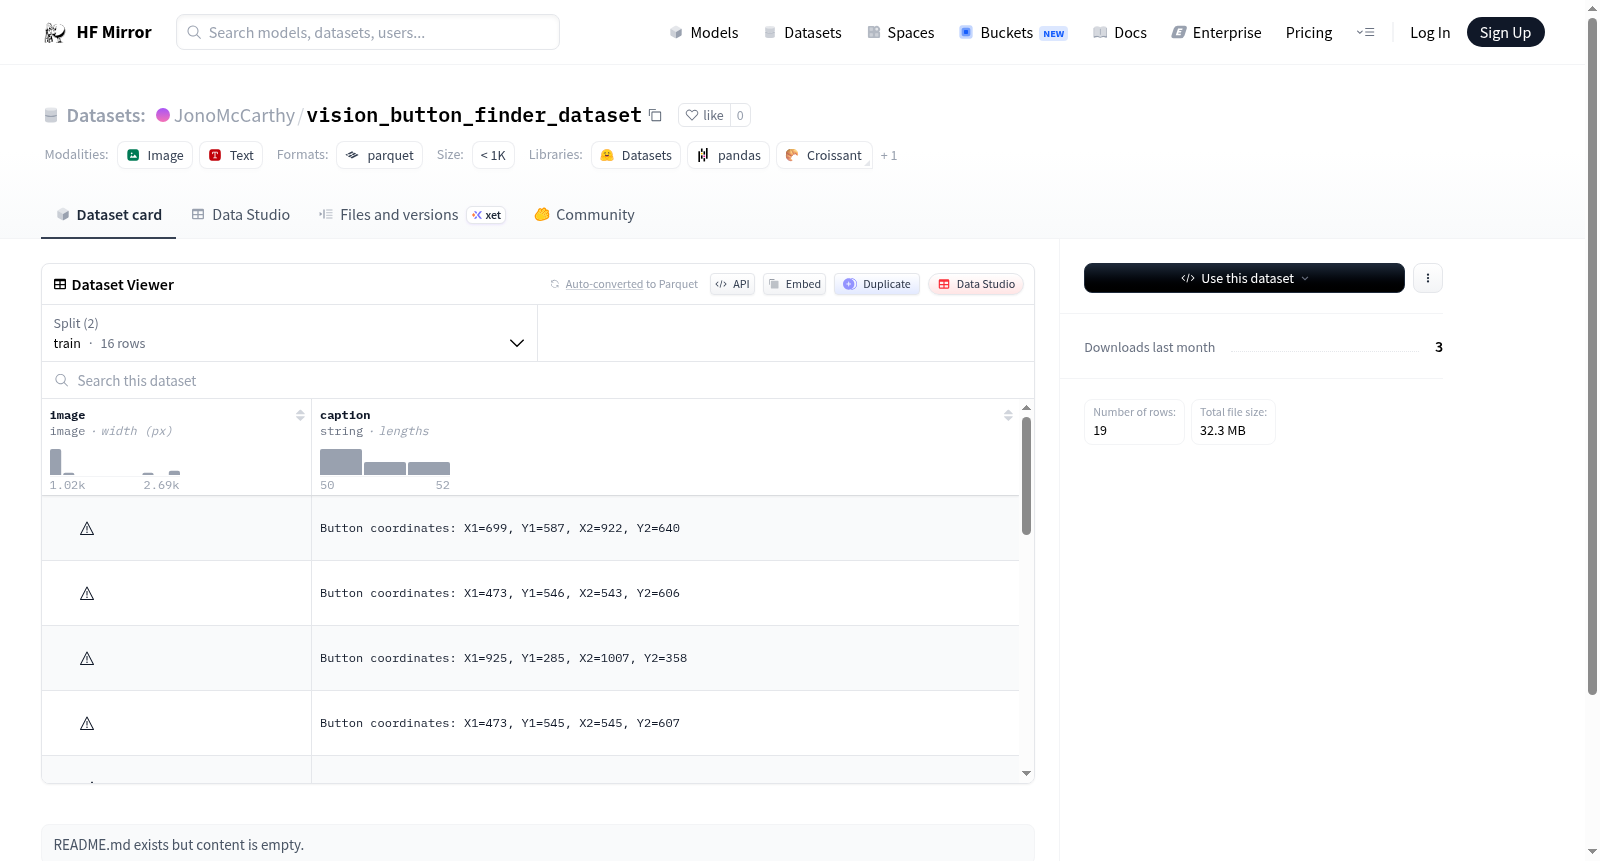The width and height of the screenshot is (1600, 861).
Task: Click the first image width histogram bar
Action: (x=56, y=462)
